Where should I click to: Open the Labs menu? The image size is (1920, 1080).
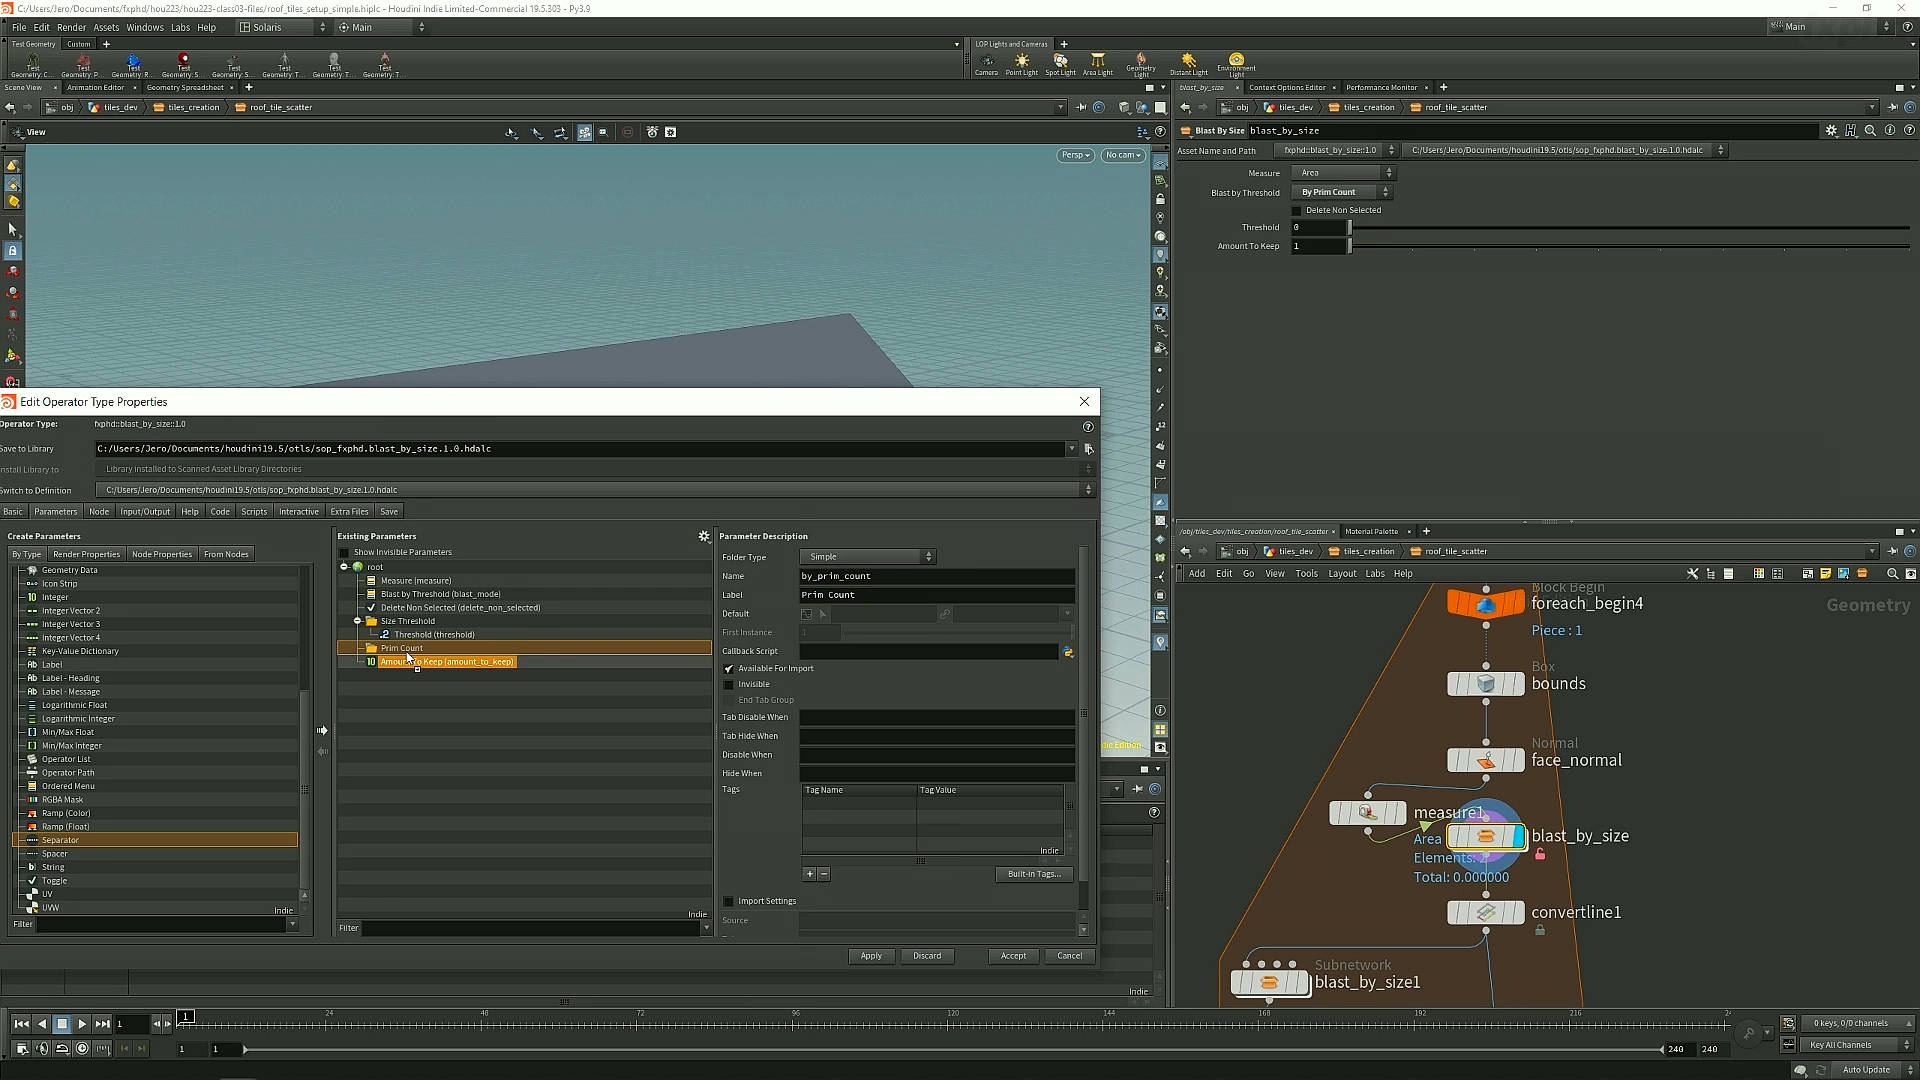point(180,27)
